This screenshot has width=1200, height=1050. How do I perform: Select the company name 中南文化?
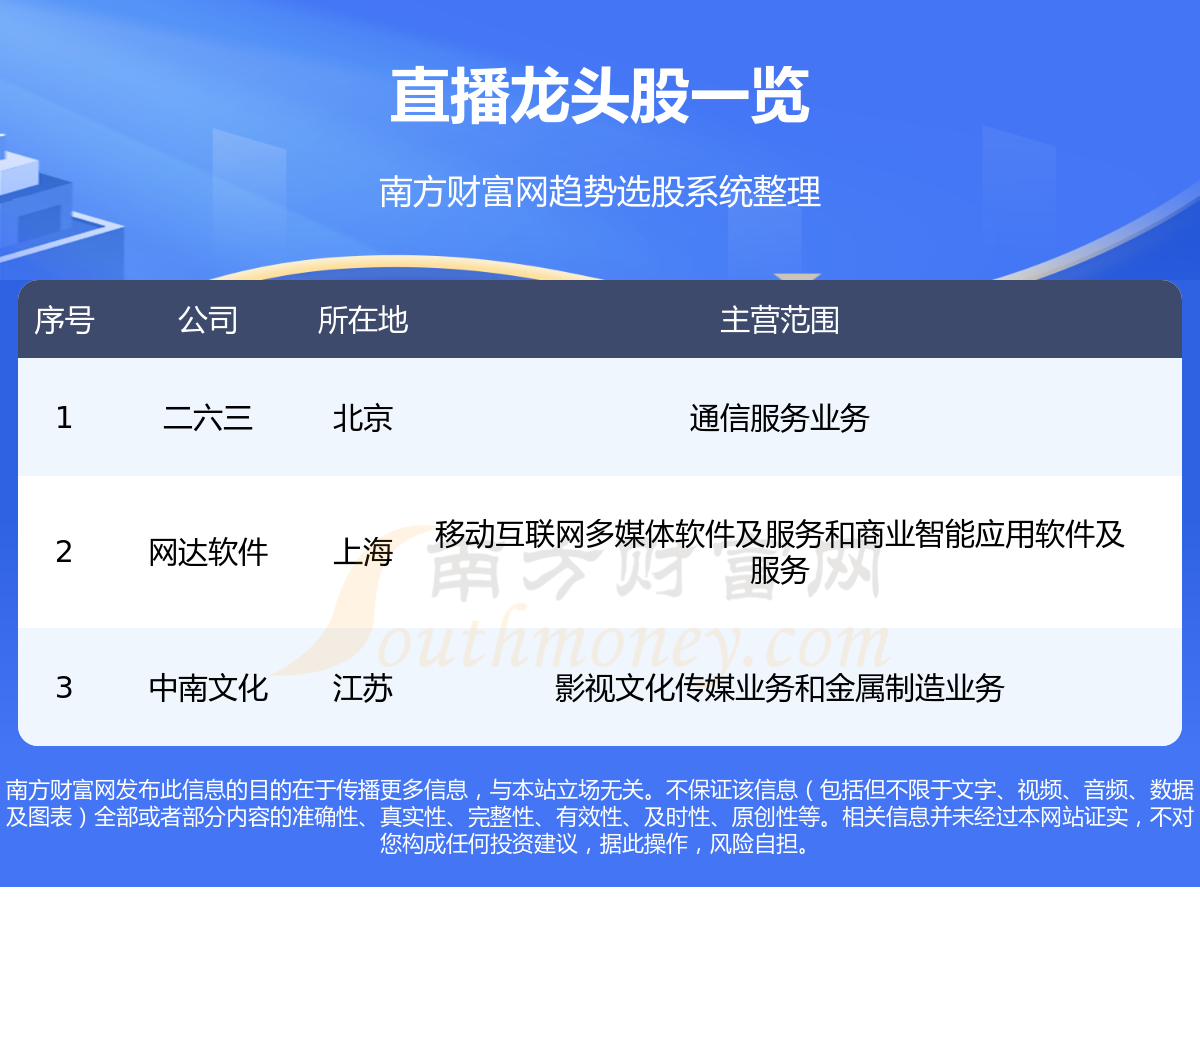pyautogui.click(x=208, y=688)
